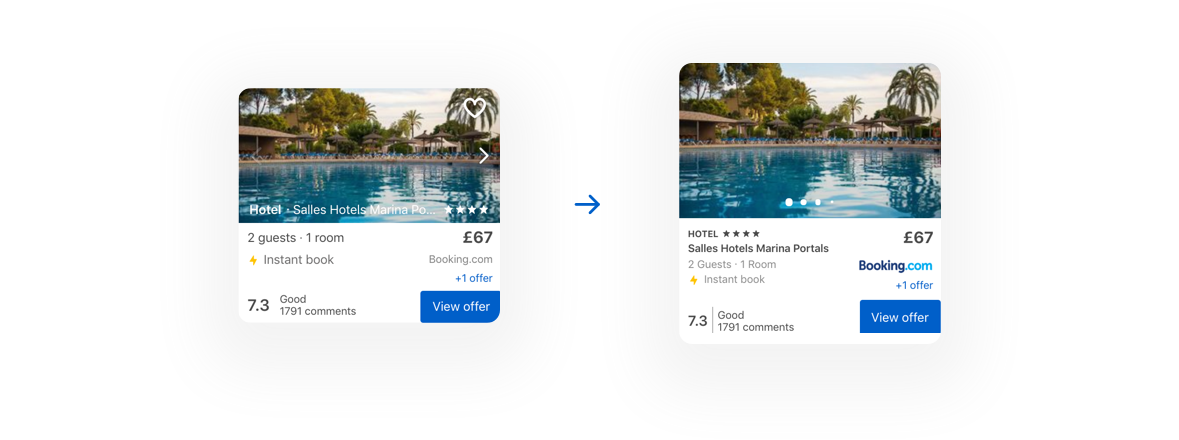Tap the heart favorite icon on left card
Viewport: 1179px width, 440px height.
pos(475,108)
